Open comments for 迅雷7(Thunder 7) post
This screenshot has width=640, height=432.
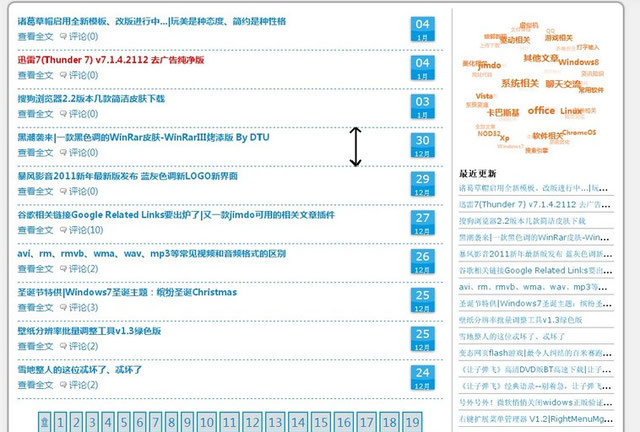coord(79,75)
